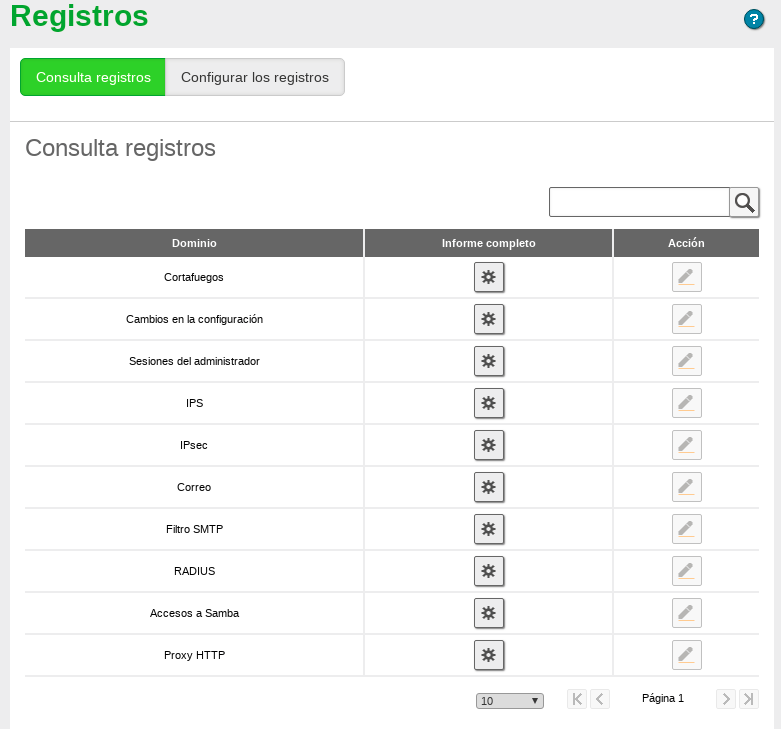Open full report for Filtro SMTP
Image resolution: width=781 pixels, height=729 pixels.
489,529
